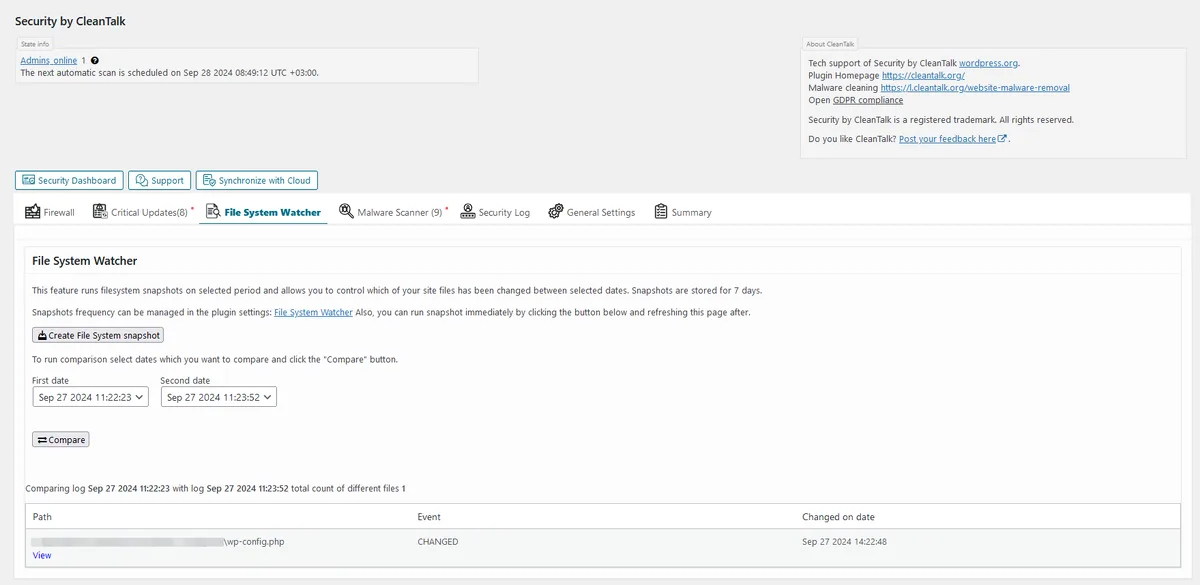The height and width of the screenshot is (585, 1200).
Task: Click the File System Watcher magnifier icon
Action: [213, 212]
